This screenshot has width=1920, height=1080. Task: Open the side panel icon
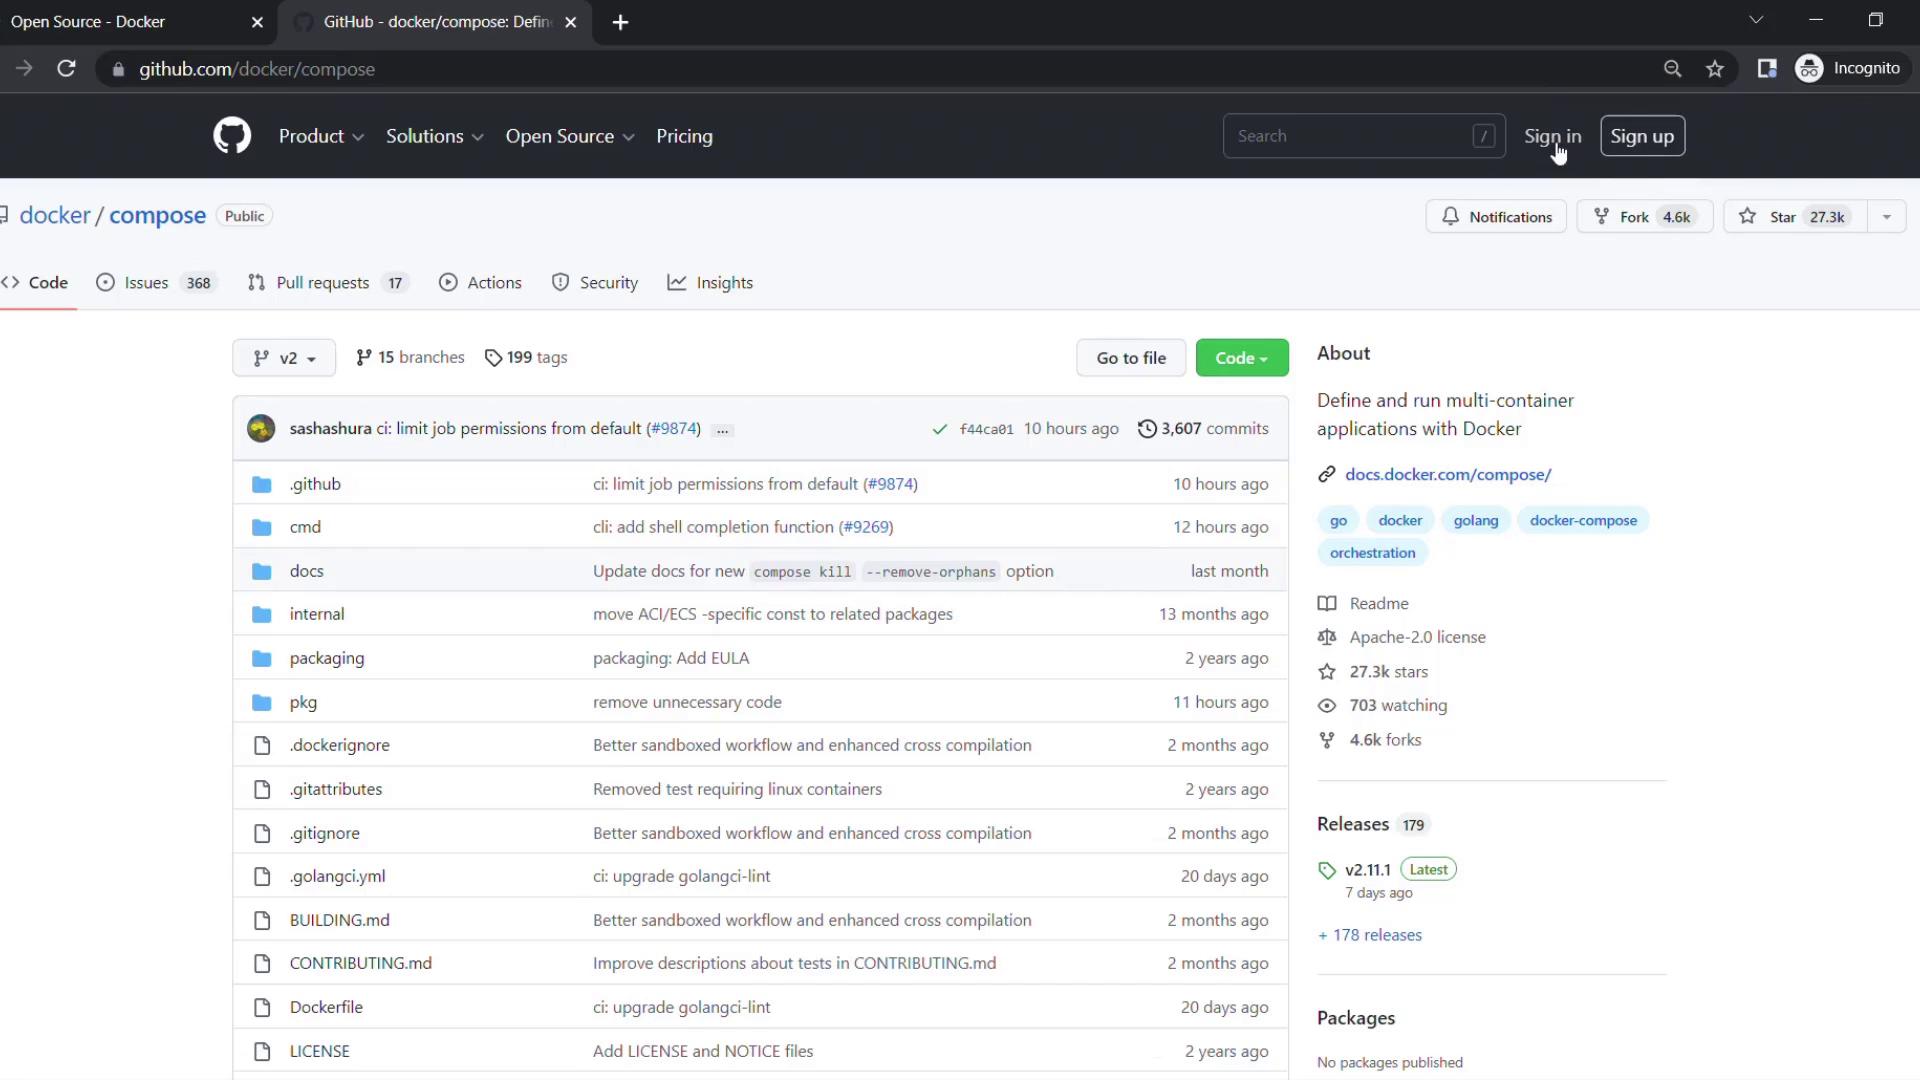point(1767,69)
